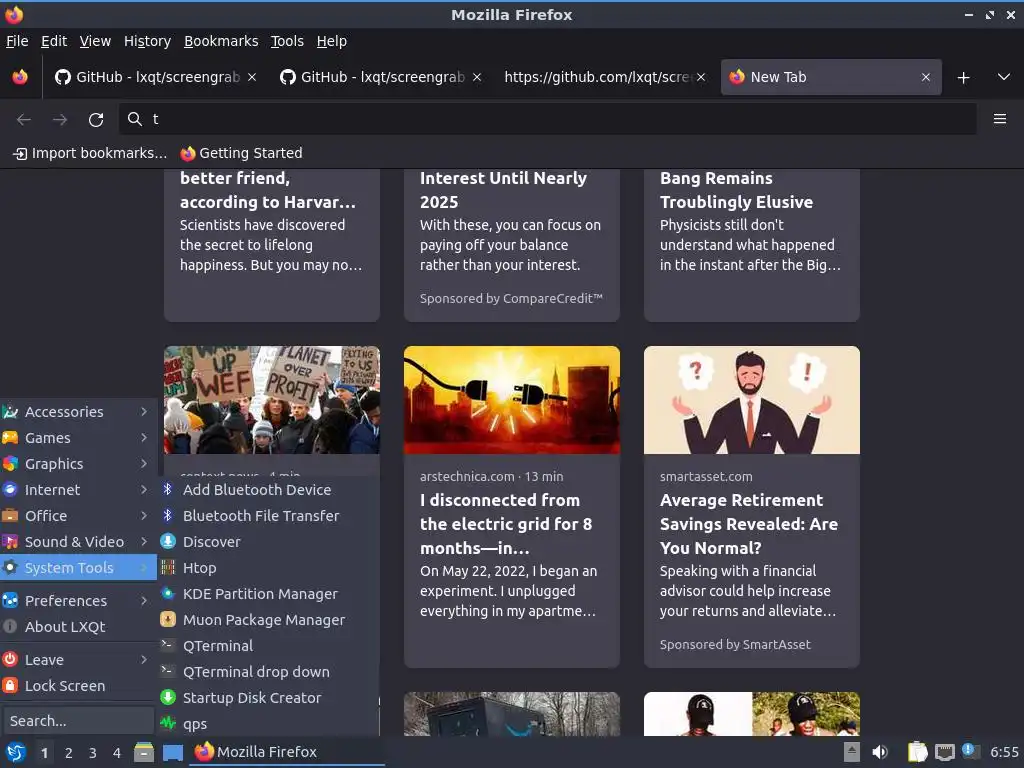Open file manager icon in taskbar
Viewport: 1024px width, 768px height.
144,752
